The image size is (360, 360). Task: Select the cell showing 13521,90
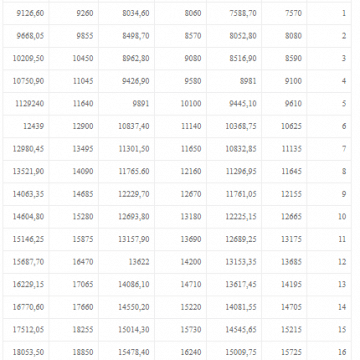26,171
